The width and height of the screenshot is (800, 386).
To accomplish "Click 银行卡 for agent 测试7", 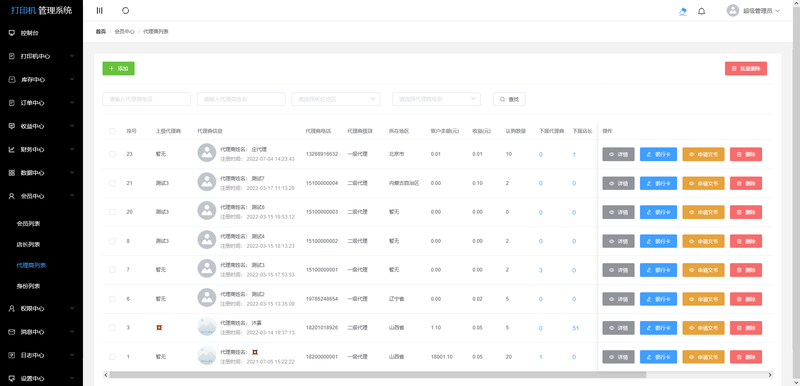I will [x=659, y=183].
